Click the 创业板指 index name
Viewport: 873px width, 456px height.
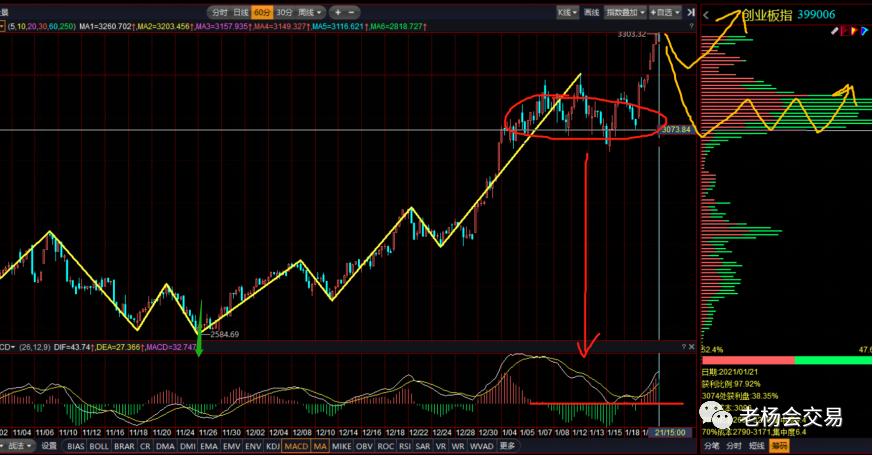click(x=767, y=16)
